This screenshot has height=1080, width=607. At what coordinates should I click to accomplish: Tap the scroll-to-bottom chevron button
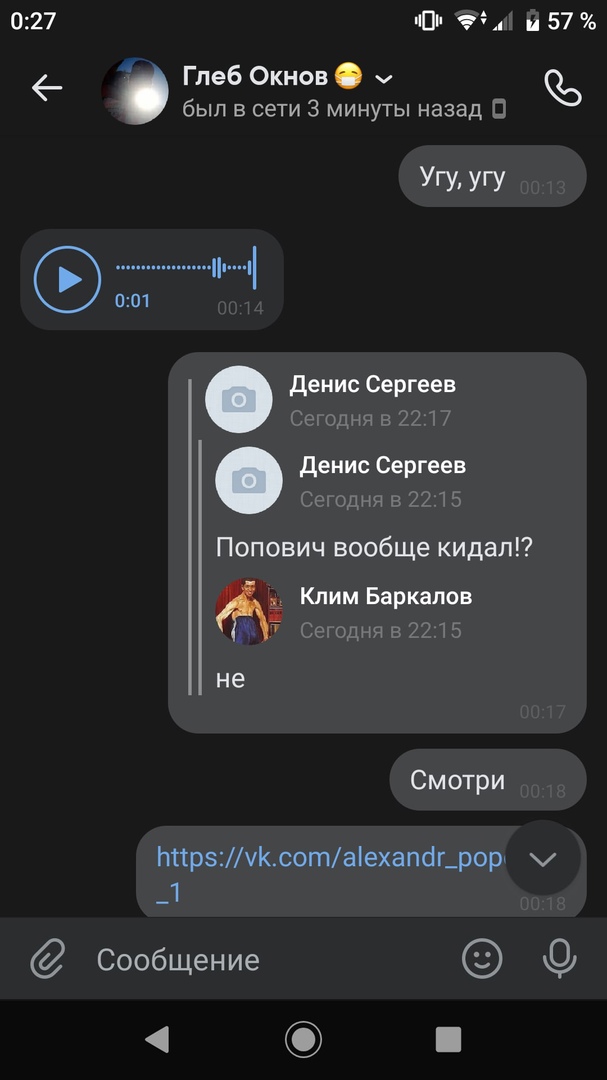tap(542, 858)
